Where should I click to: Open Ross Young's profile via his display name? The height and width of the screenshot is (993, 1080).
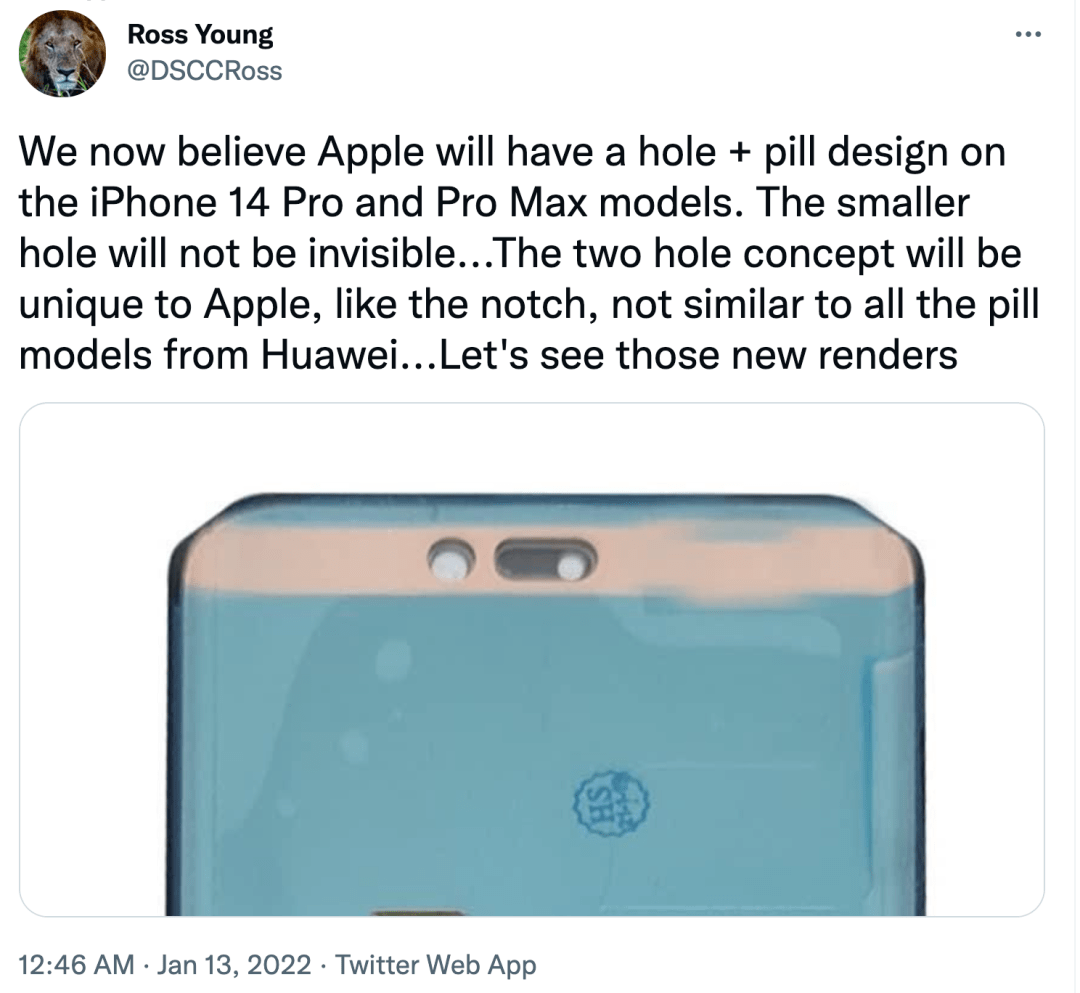click(x=199, y=33)
